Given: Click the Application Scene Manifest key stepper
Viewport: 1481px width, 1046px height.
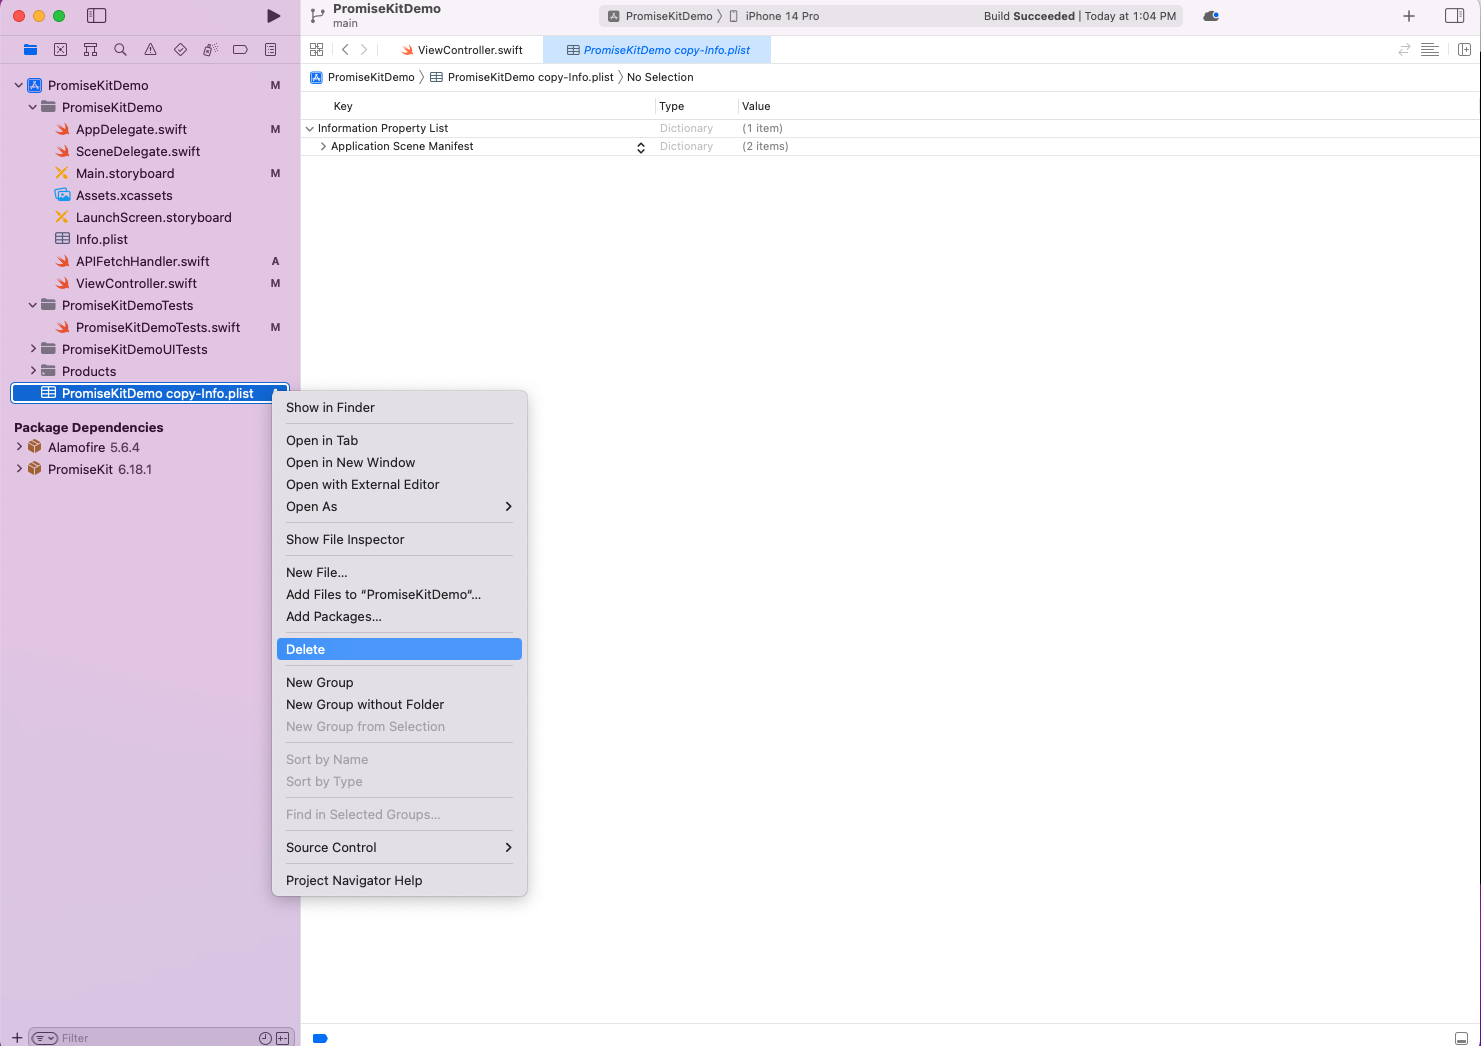Looking at the screenshot, I should pyautogui.click(x=641, y=147).
